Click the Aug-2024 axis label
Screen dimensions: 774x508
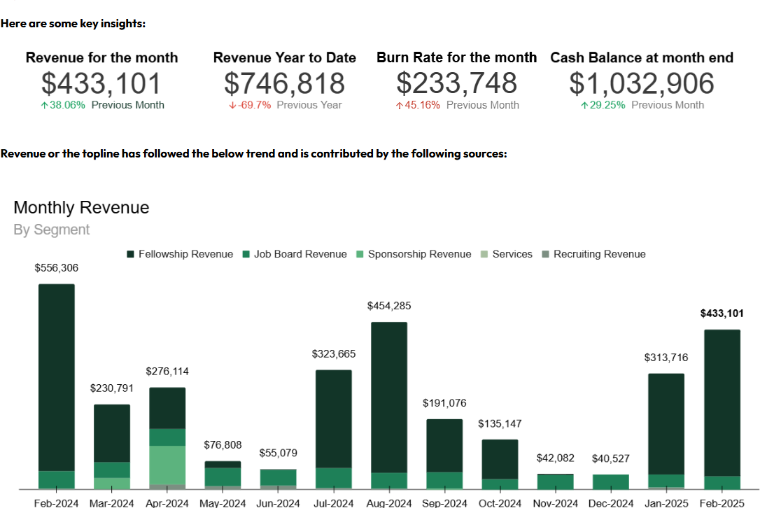point(389,503)
